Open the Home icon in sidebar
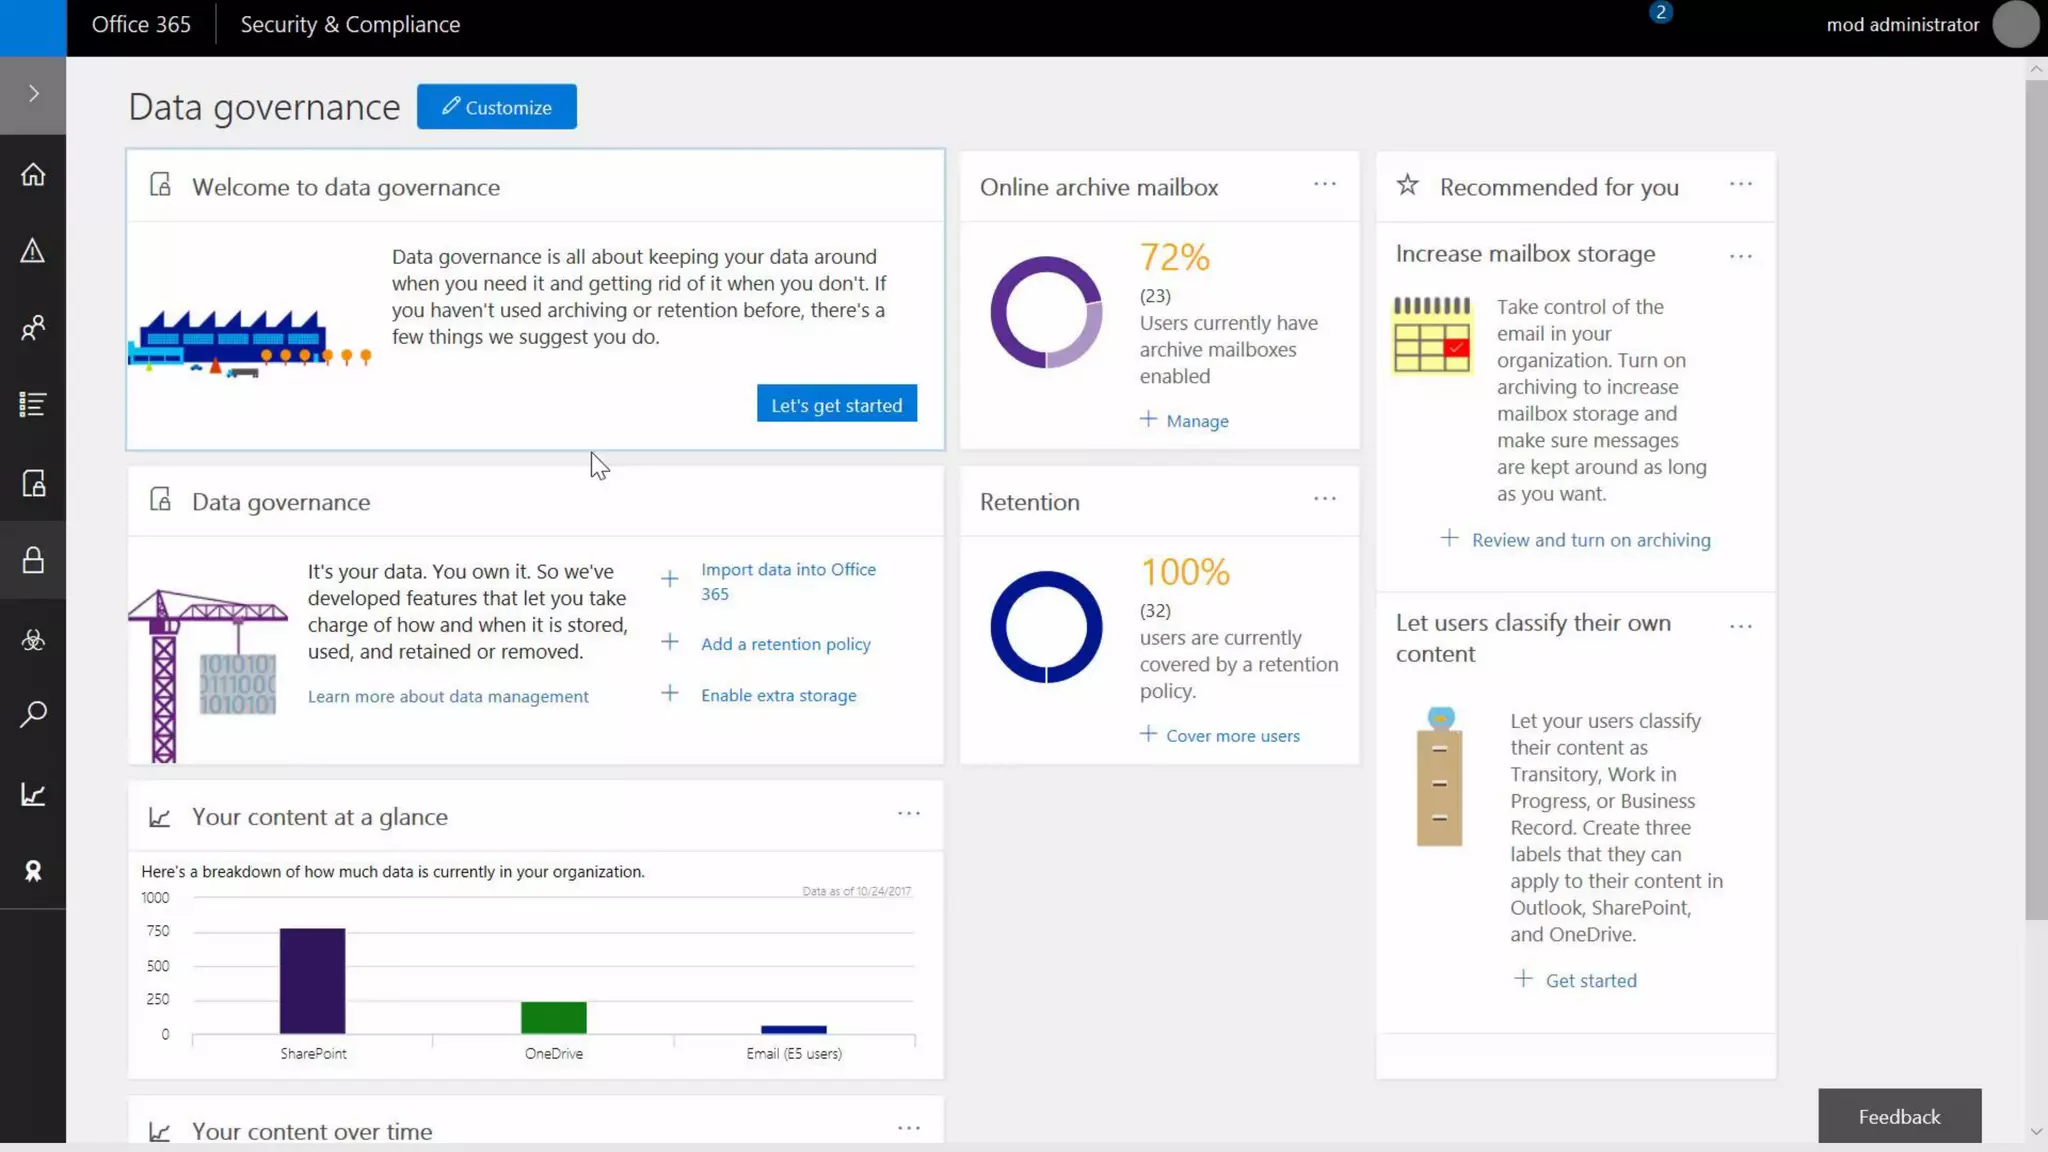Image resolution: width=2048 pixels, height=1152 pixels. pyautogui.click(x=33, y=175)
